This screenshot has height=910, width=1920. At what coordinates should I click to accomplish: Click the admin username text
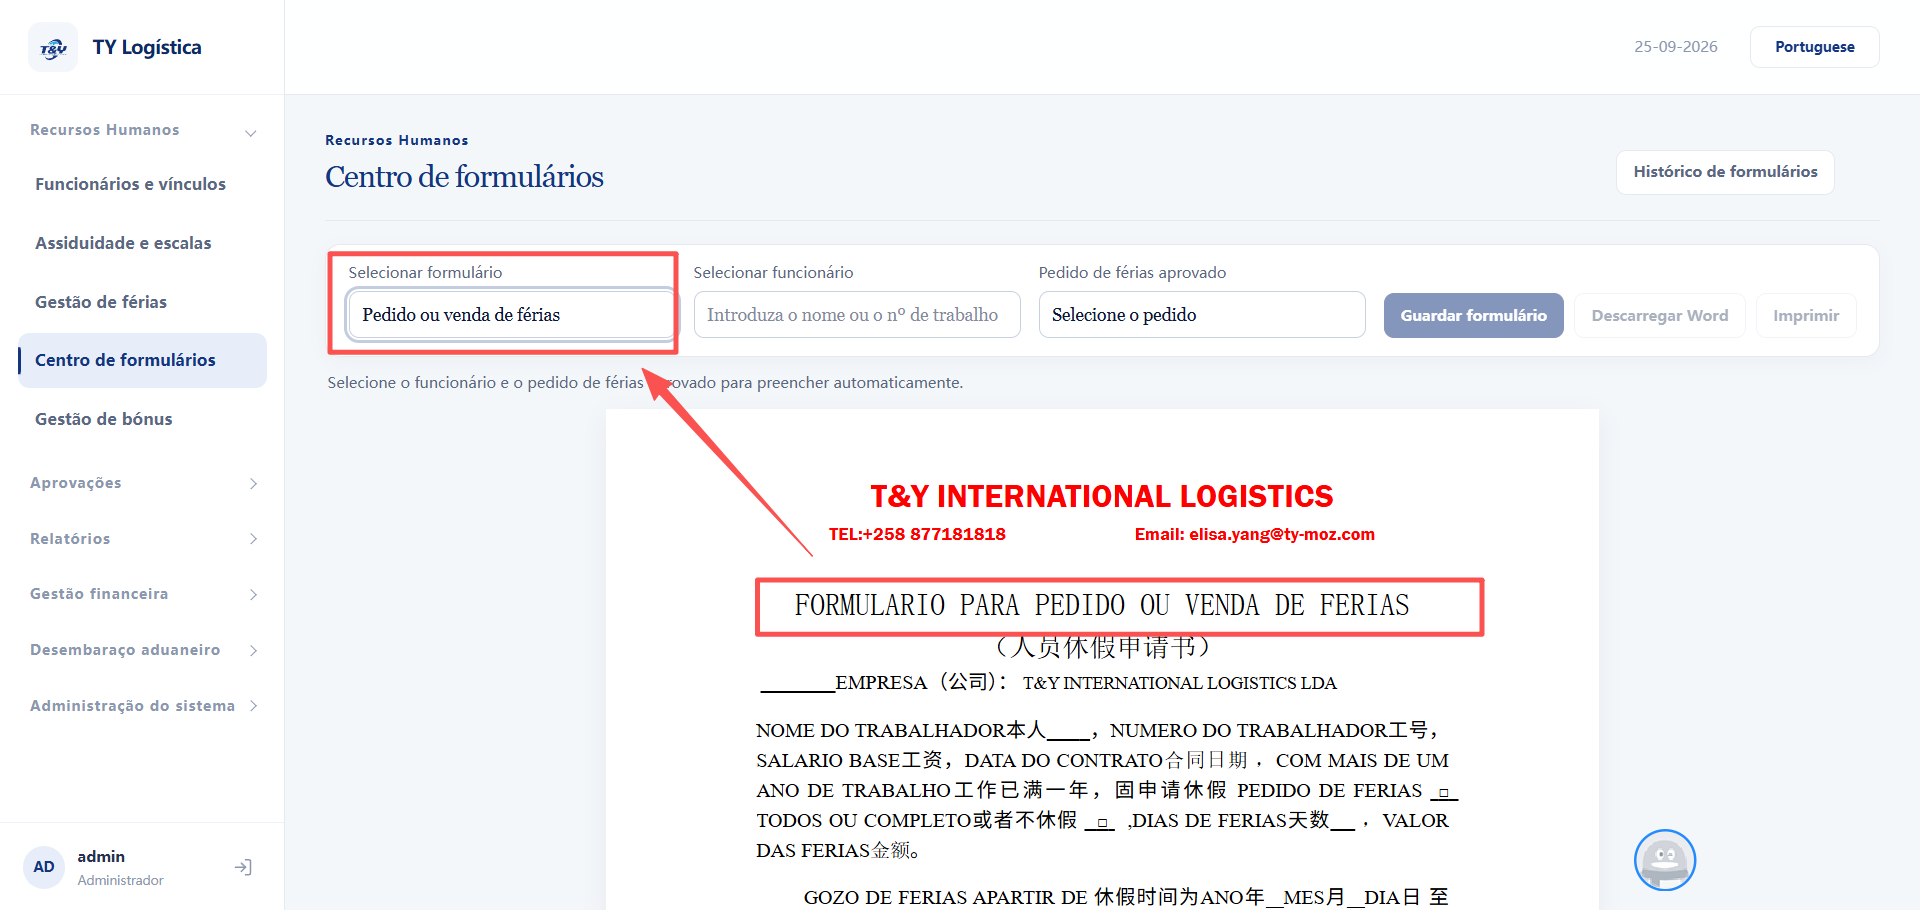101,856
